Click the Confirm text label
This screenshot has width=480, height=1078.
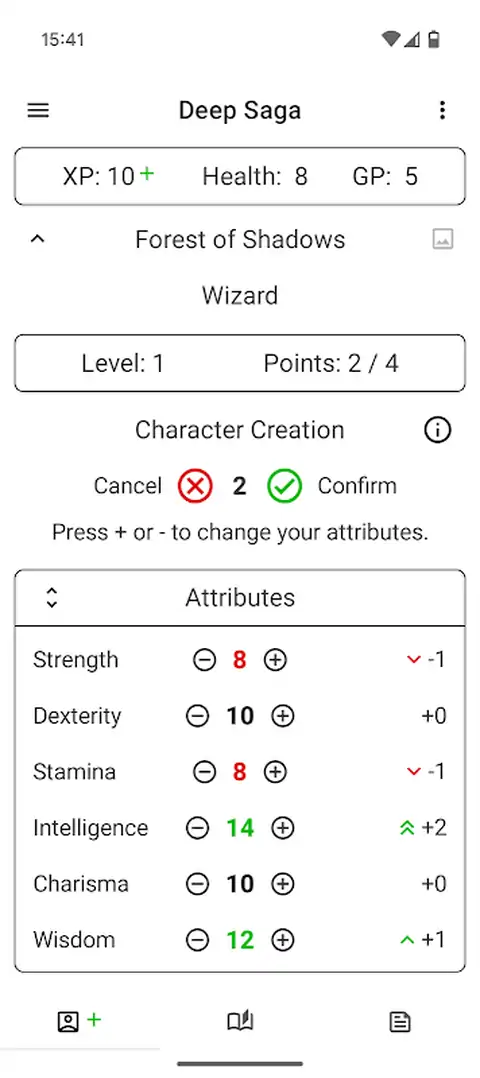[x=357, y=486]
